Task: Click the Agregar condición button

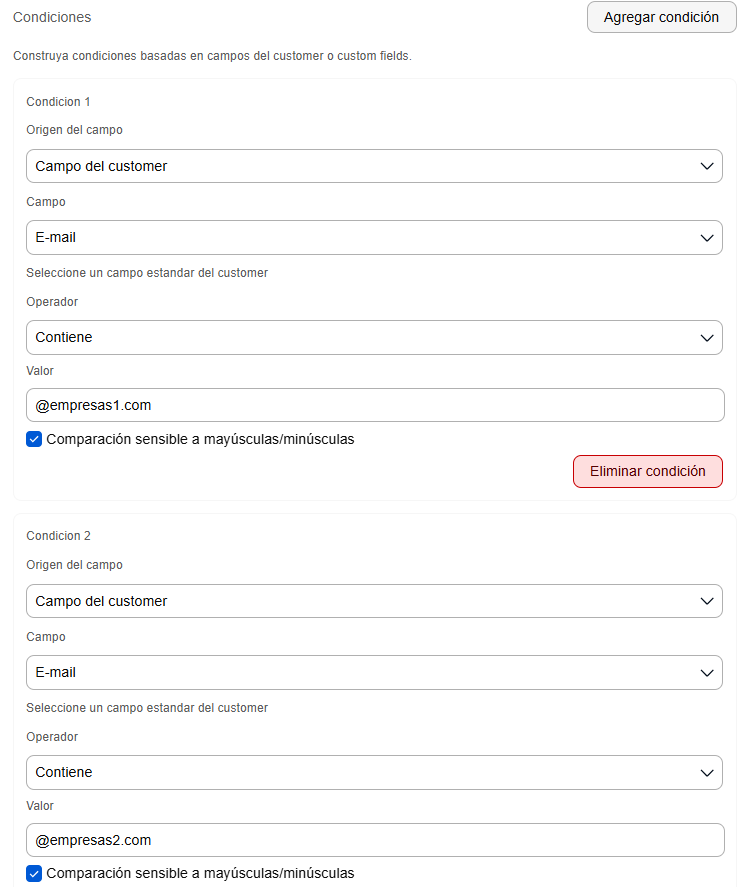Action: pyautogui.click(x=661, y=17)
